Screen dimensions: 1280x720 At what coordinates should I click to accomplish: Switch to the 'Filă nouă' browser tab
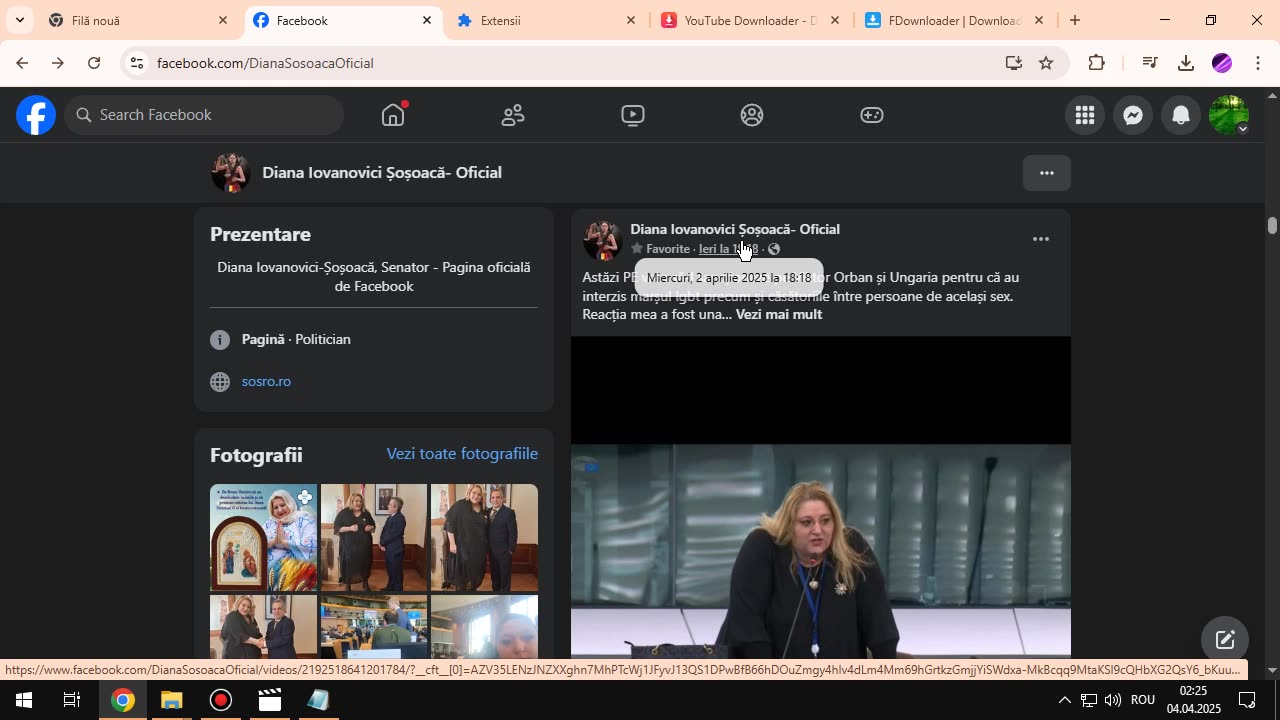(x=140, y=20)
